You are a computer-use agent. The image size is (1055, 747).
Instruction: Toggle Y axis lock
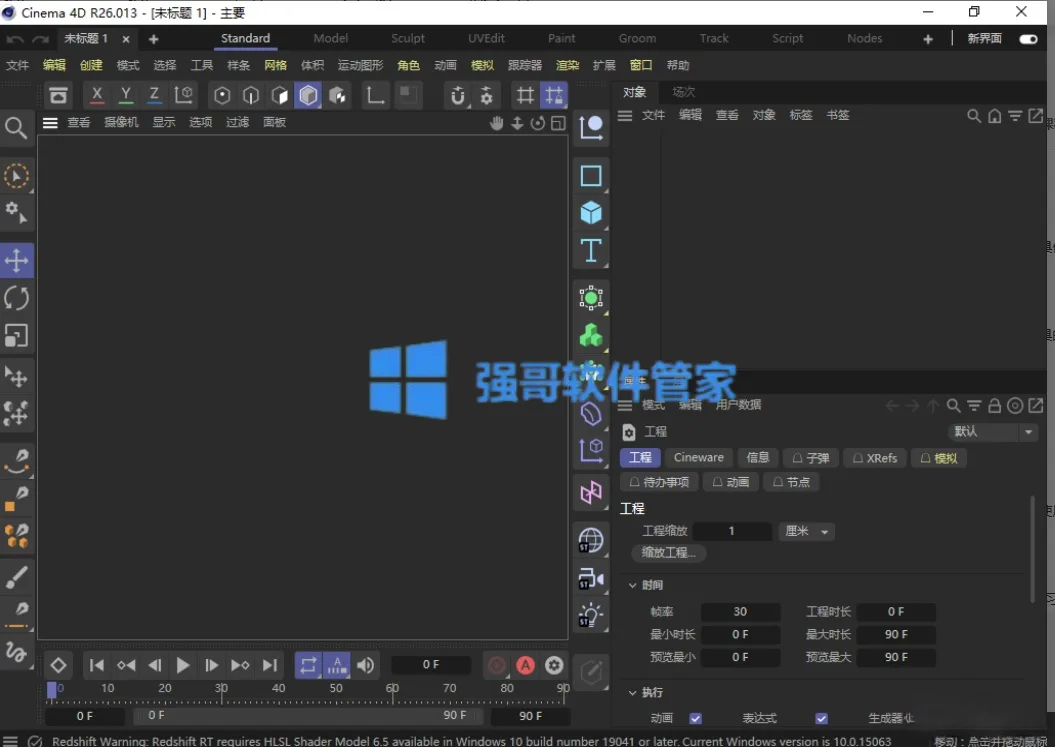(126, 95)
